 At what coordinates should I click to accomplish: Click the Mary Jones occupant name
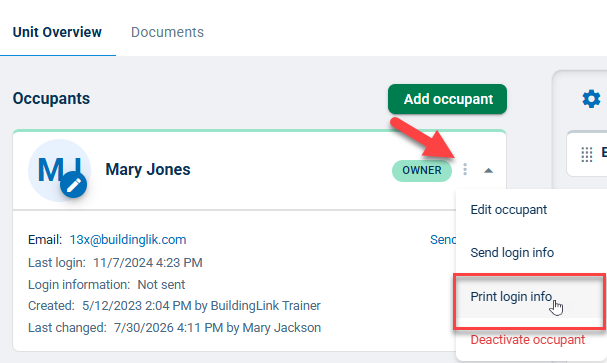coord(148,170)
